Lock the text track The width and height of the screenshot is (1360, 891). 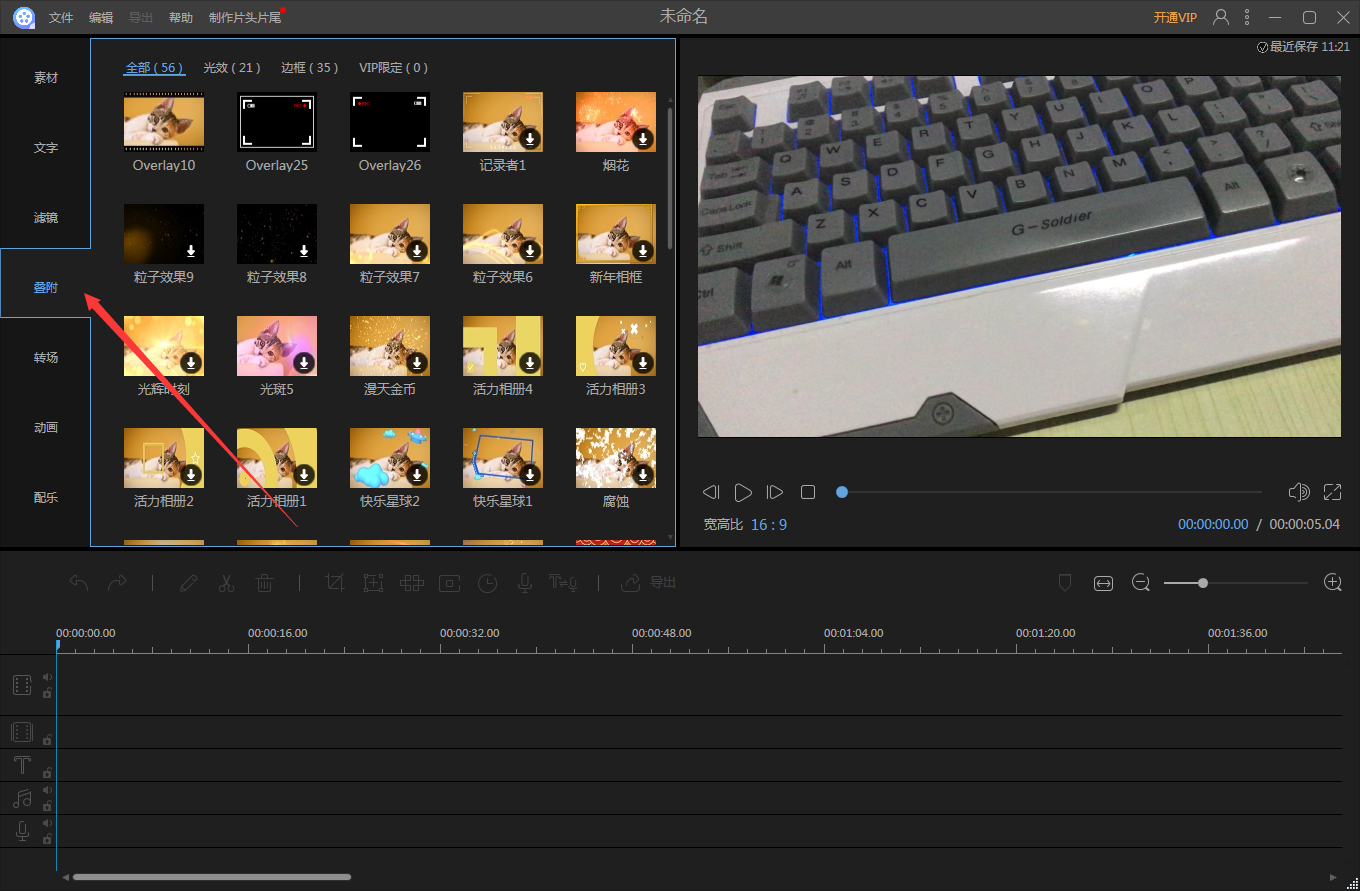(x=47, y=773)
